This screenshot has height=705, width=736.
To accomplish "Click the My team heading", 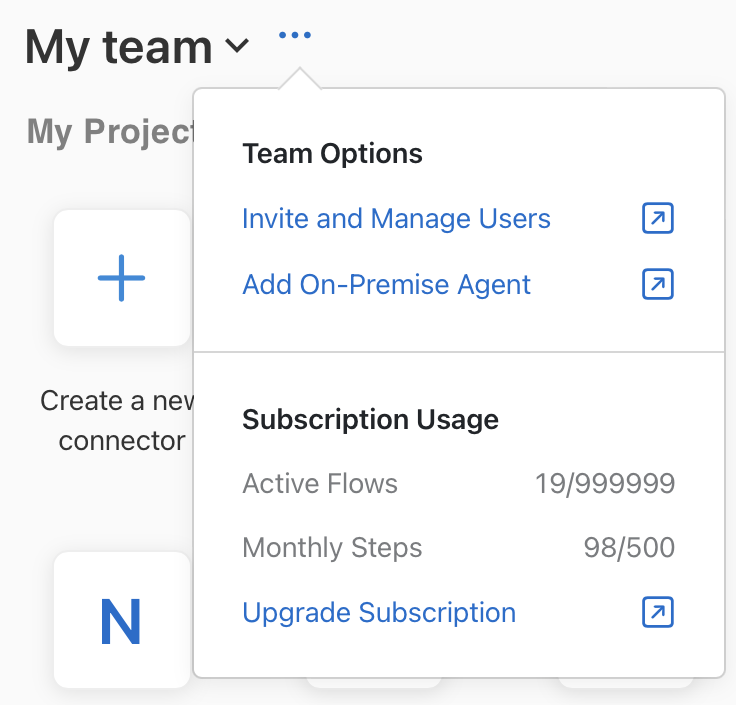I will point(118,47).
